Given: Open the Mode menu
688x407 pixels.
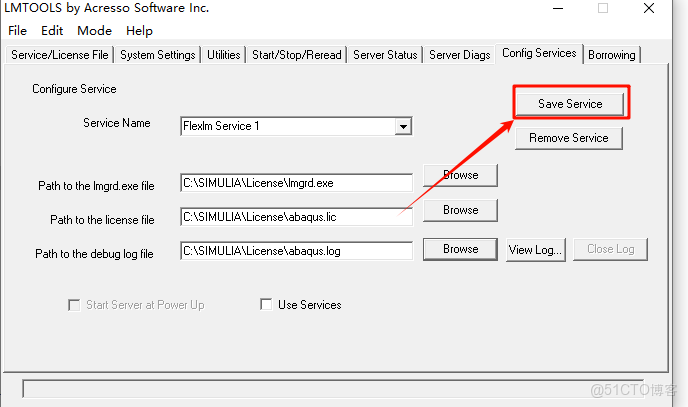Looking at the screenshot, I should [94, 31].
